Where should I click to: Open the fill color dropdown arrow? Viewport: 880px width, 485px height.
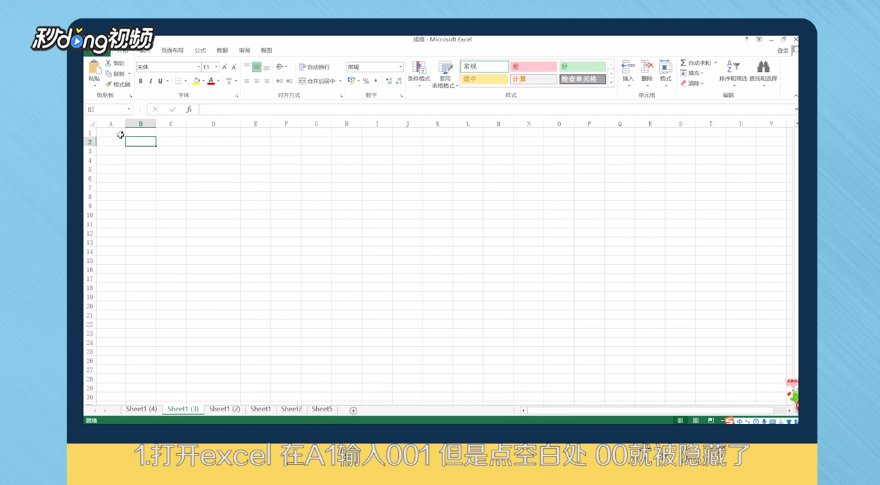coord(203,81)
